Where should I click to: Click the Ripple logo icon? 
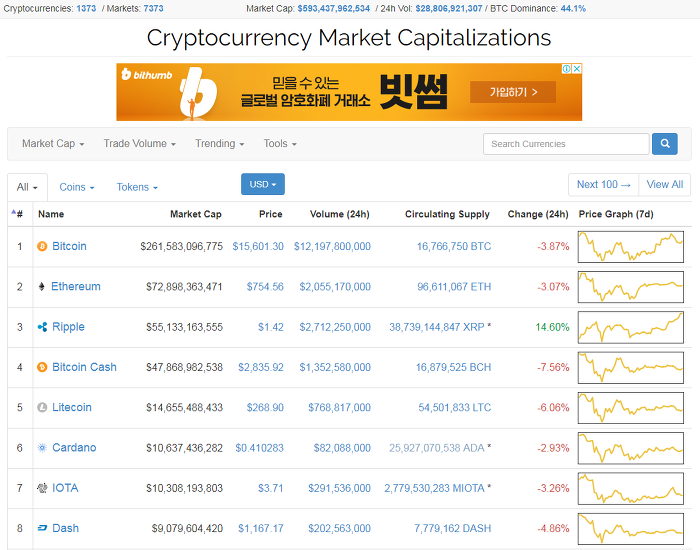coord(42,327)
